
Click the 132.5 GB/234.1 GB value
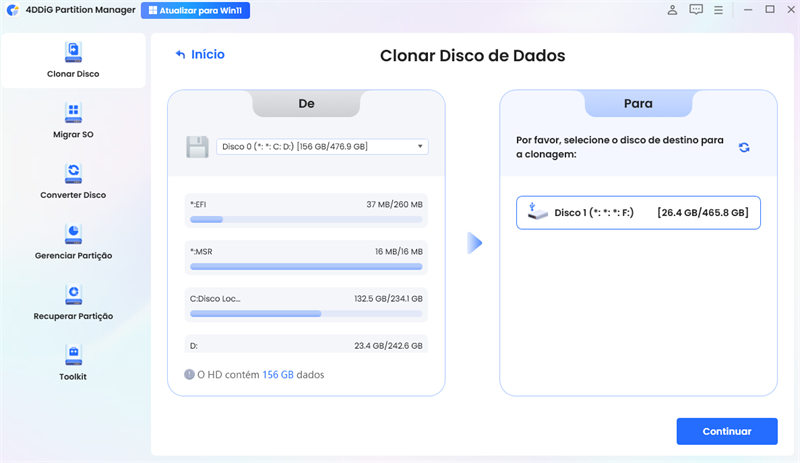[x=388, y=299]
